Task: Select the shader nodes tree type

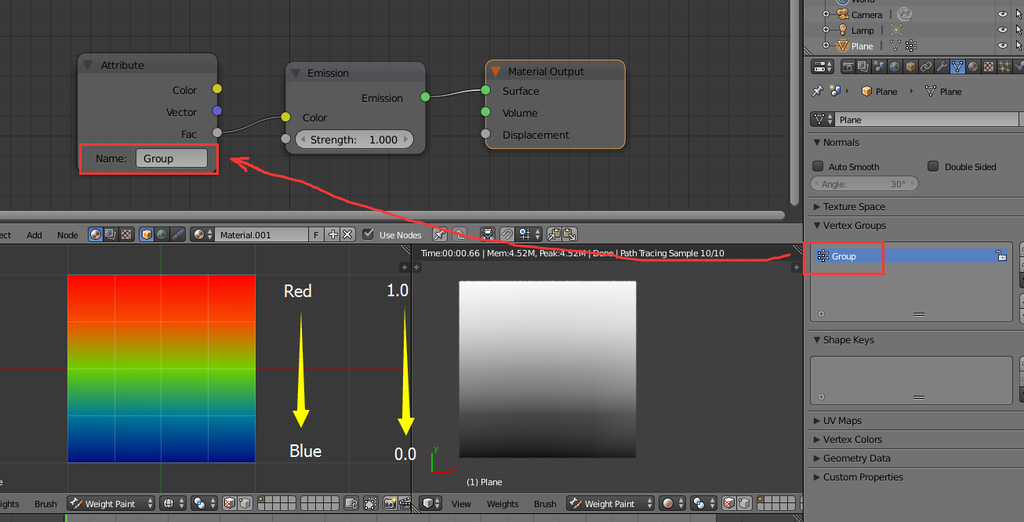Action: click(96, 235)
